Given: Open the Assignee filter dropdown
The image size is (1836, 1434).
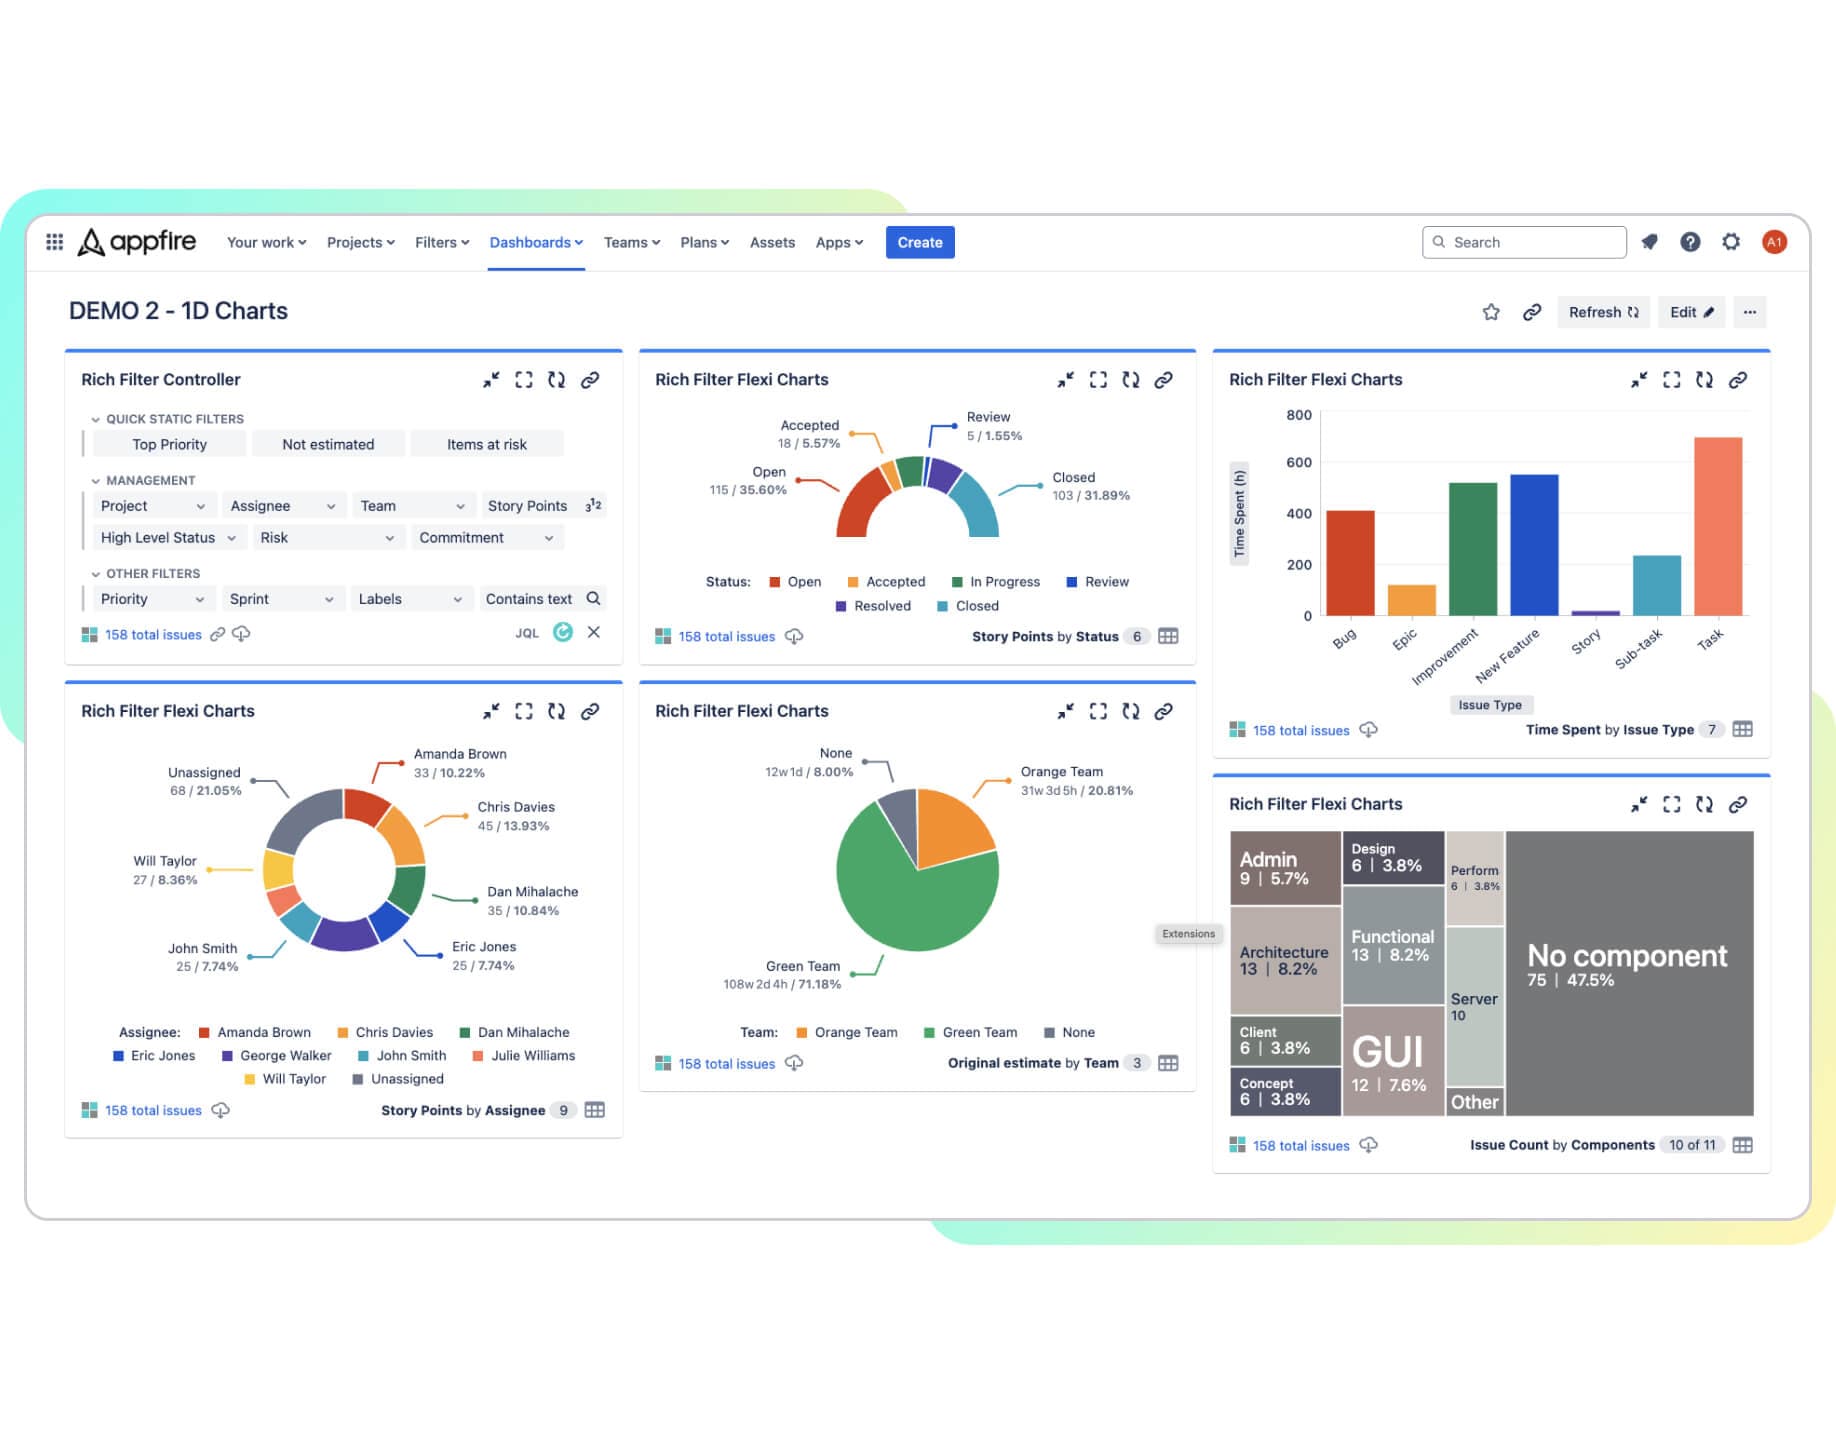Looking at the screenshot, I should click(283, 505).
